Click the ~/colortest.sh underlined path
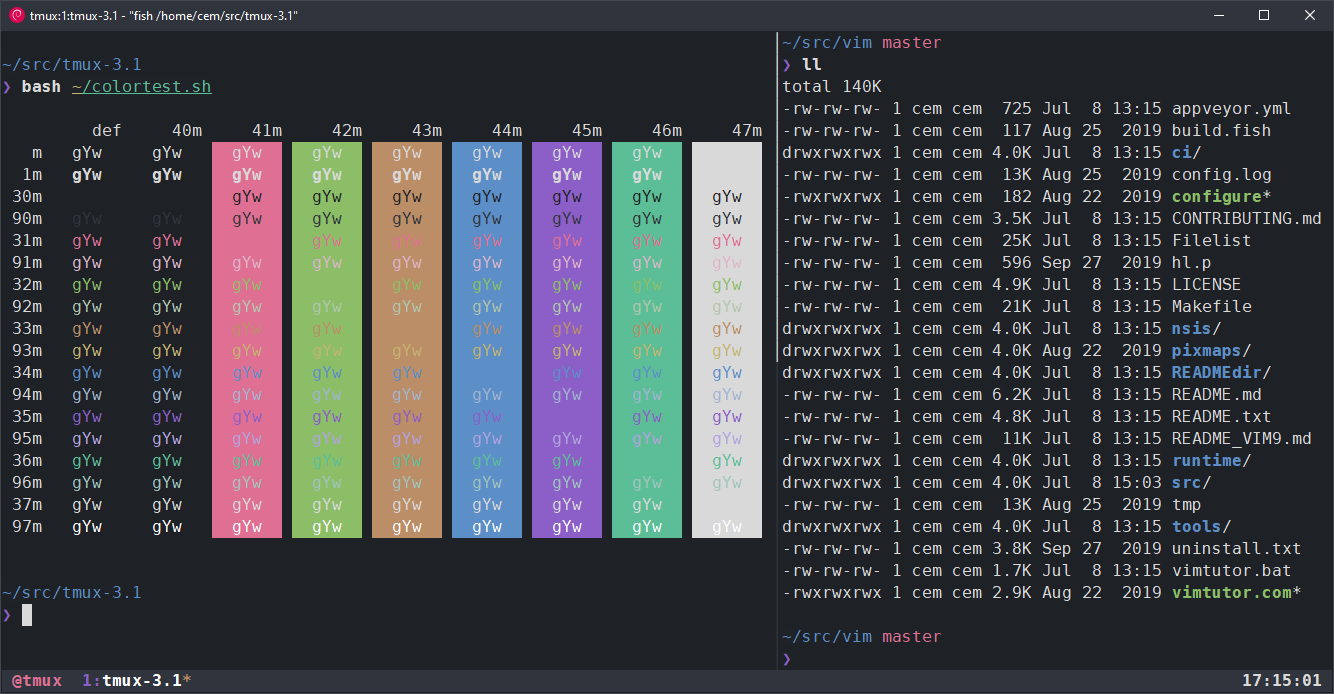 click(x=141, y=87)
